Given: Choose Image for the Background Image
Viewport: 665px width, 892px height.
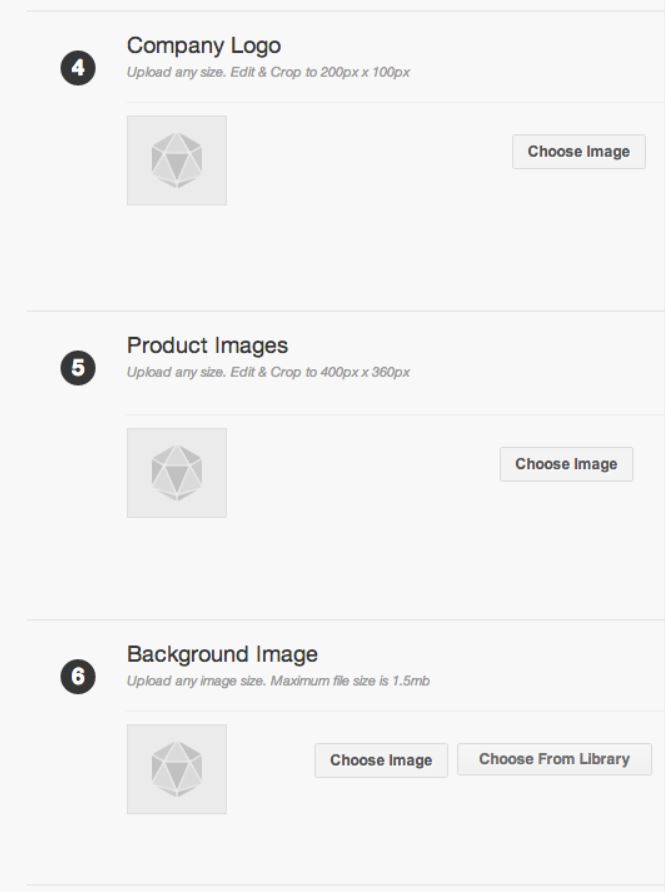Looking at the screenshot, I should pos(381,760).
